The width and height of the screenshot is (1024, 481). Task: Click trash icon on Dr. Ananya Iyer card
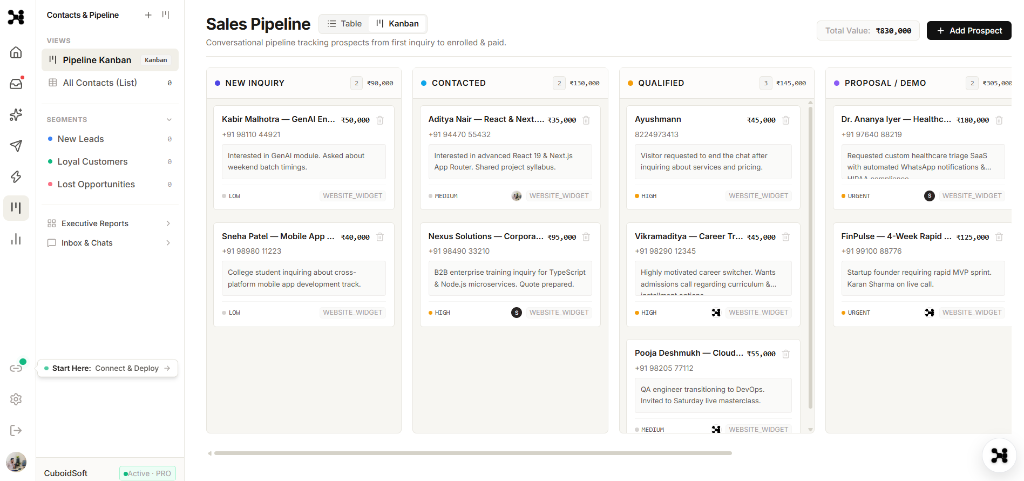999,120
